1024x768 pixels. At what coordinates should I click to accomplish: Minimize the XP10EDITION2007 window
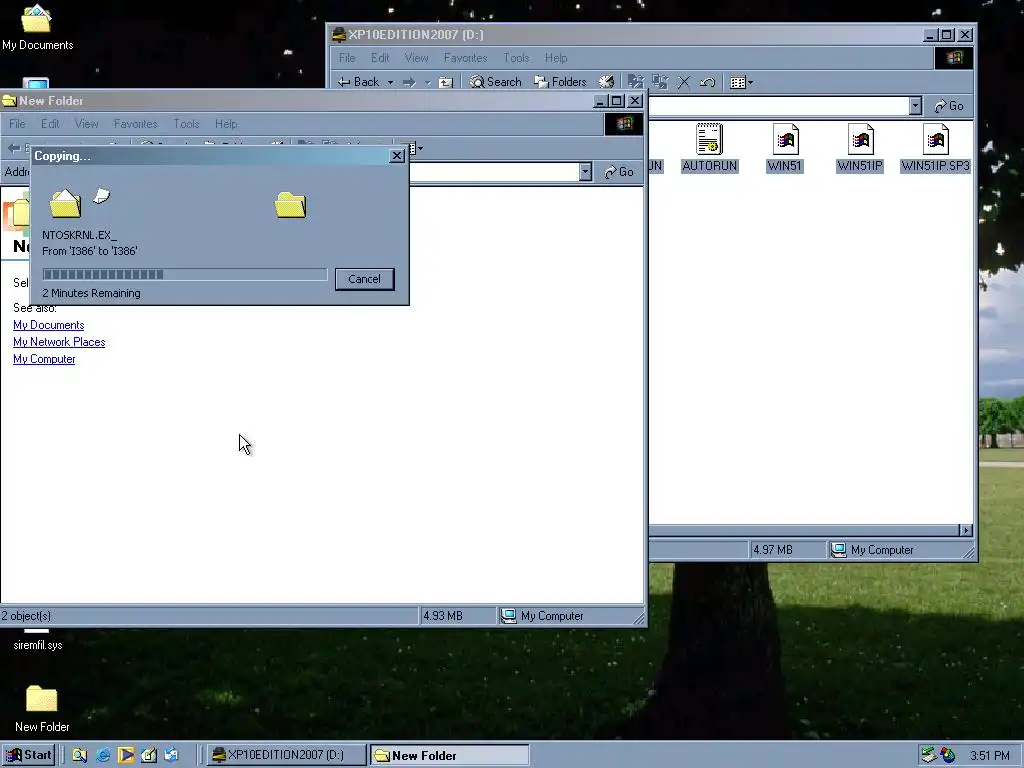[x=931, y=35]
